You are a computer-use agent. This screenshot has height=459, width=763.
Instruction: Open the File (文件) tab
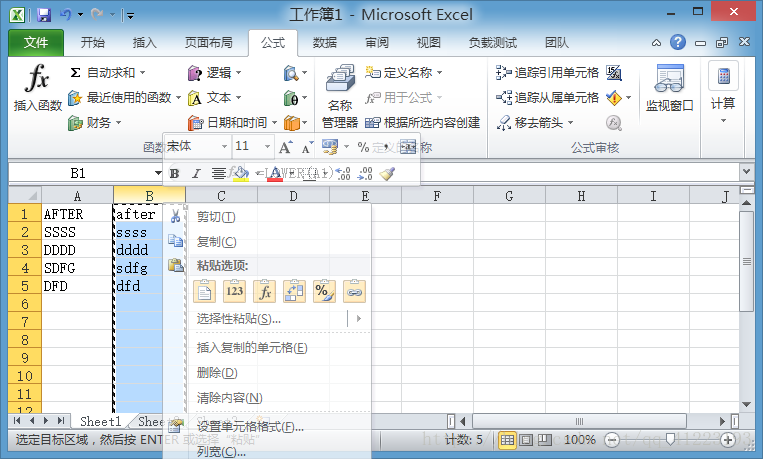[36, 43]
